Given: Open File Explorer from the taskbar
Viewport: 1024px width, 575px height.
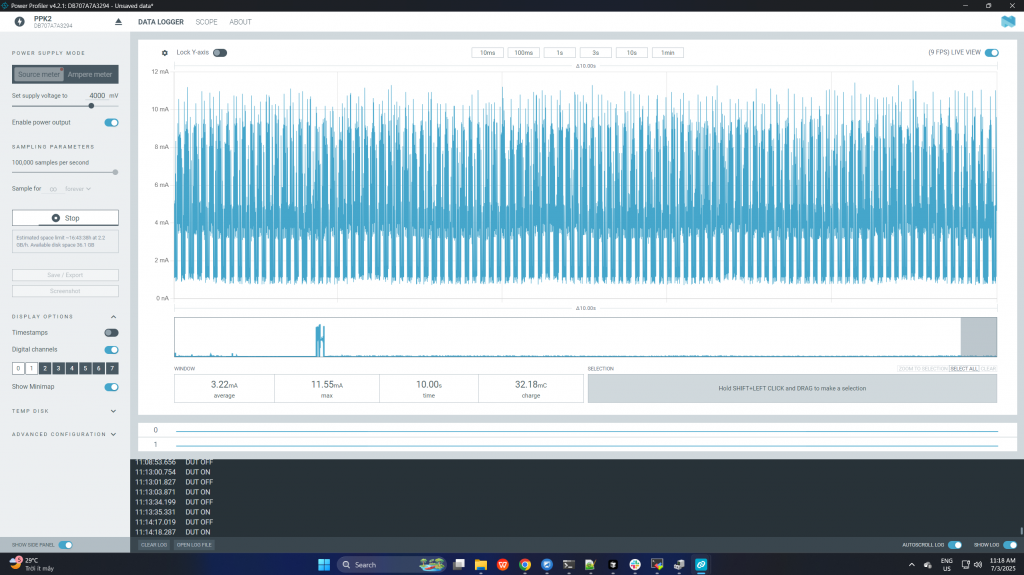Looking at the screenshot, I should coord(480,564).
